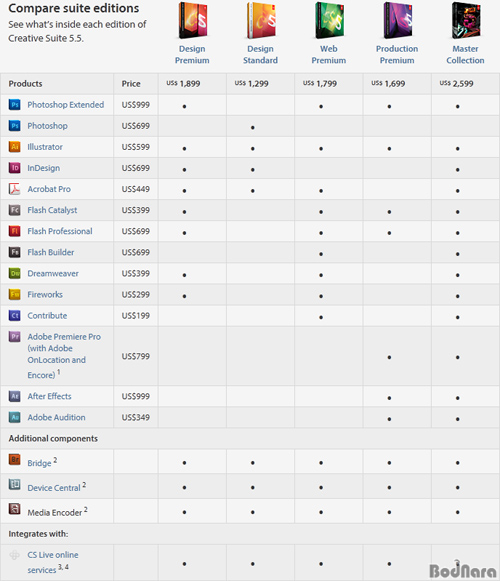
Task: Click the Photoshop row Ps icon
Action: click(x=14, y=126)
